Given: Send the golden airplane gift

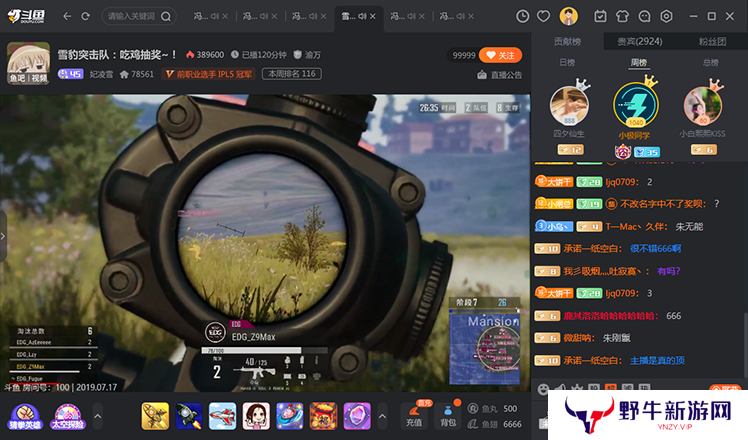Looking at the screenshot, I should 155,416.
